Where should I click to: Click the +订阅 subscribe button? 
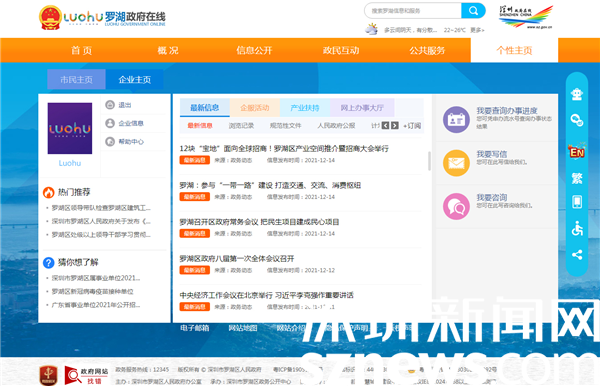(x=412, y=125)
